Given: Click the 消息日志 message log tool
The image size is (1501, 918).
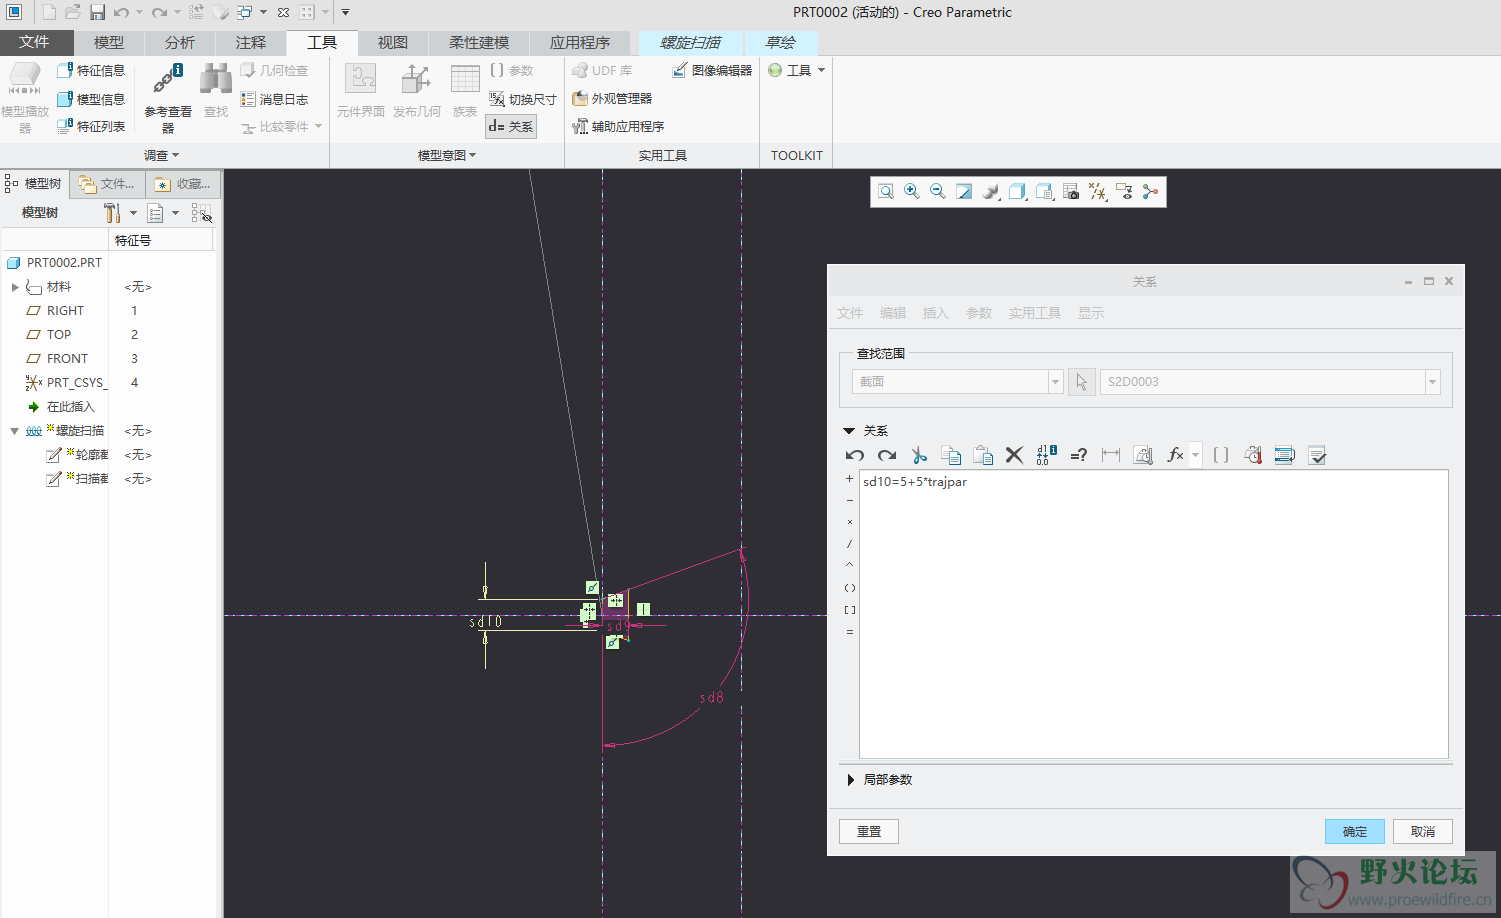Looking at the screenshot, I should point(275,99).
